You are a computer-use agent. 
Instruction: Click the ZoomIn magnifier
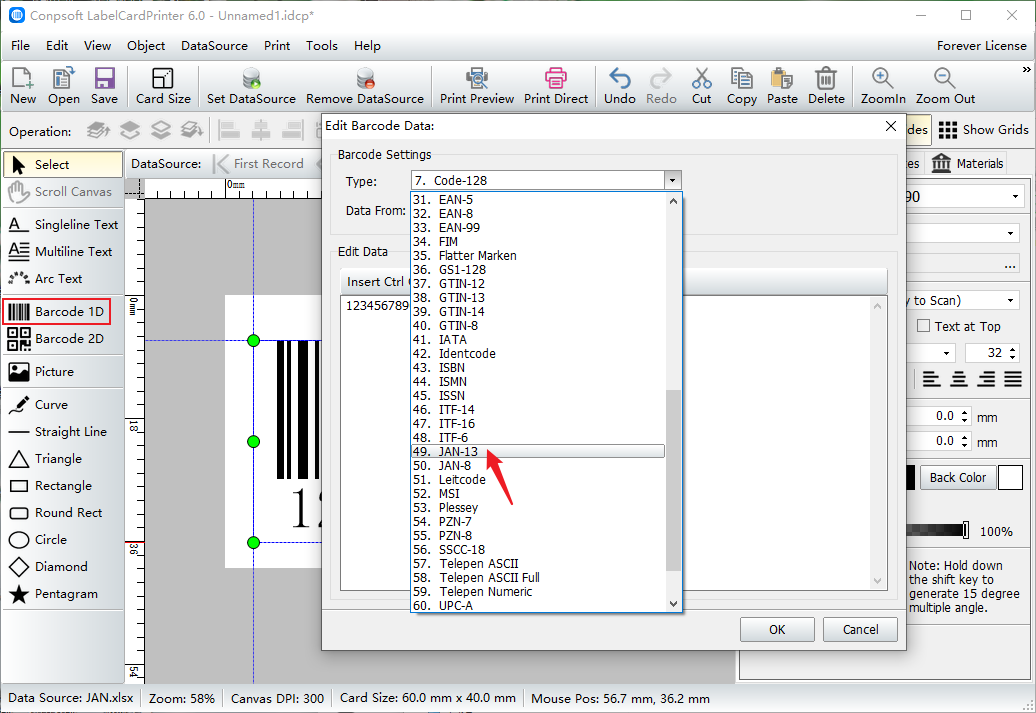[883, 86]
